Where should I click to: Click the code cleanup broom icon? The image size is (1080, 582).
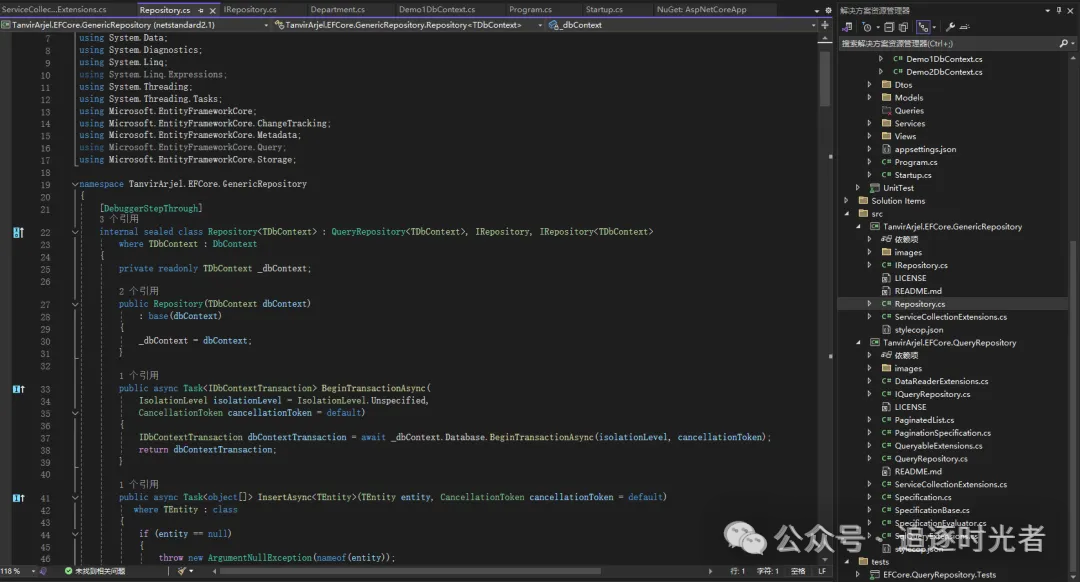[x=183, y=571]
